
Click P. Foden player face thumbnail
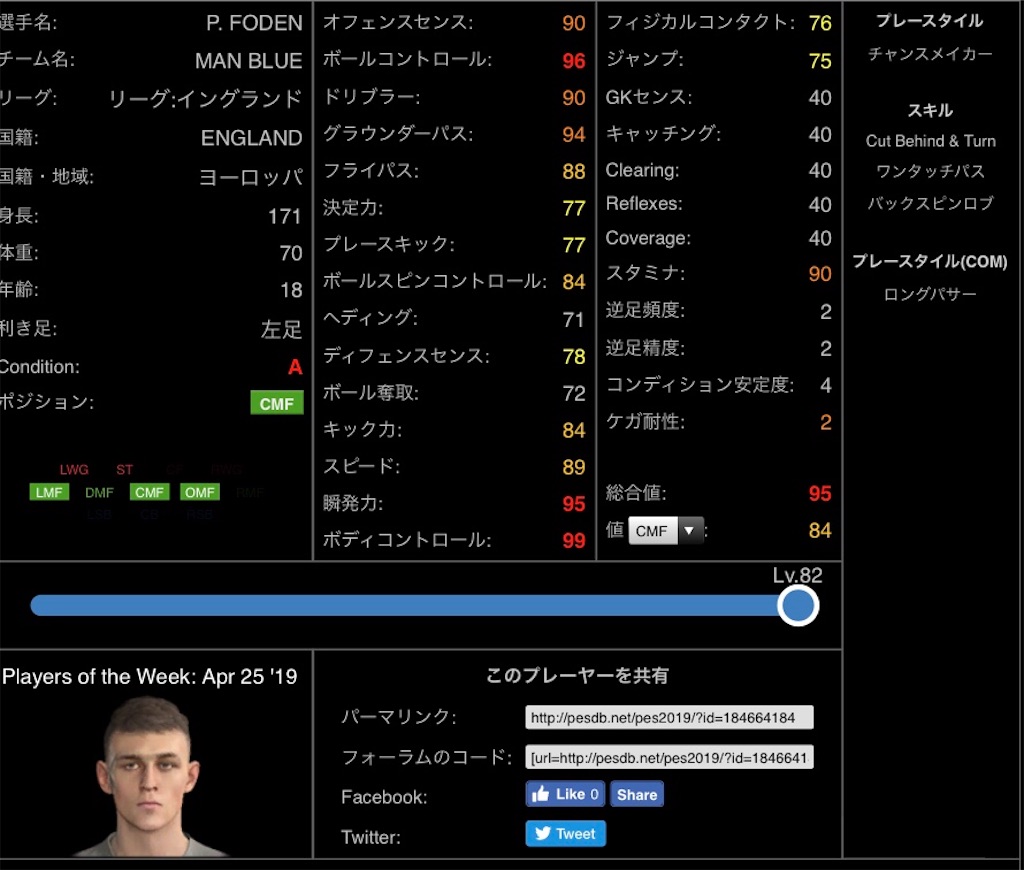(x=149, y=777)
